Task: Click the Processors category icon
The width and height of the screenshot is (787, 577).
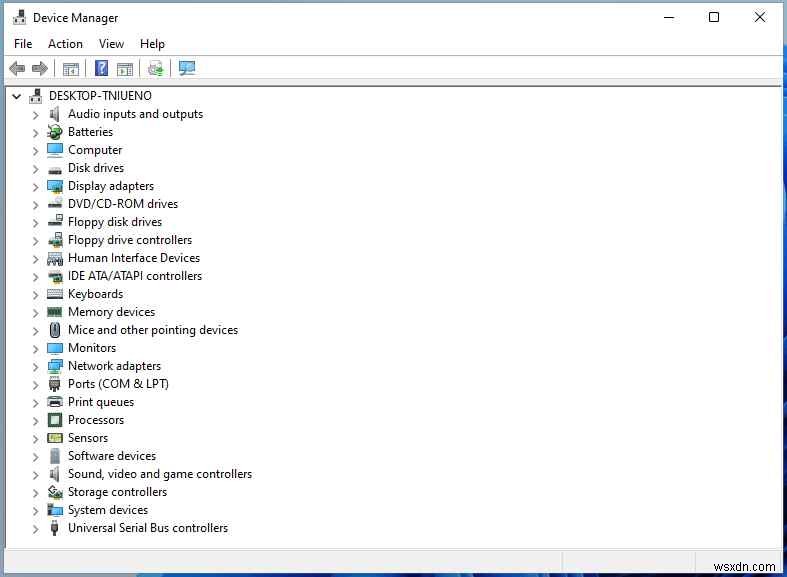Action: pyautogui.click(x=54, y=420)
